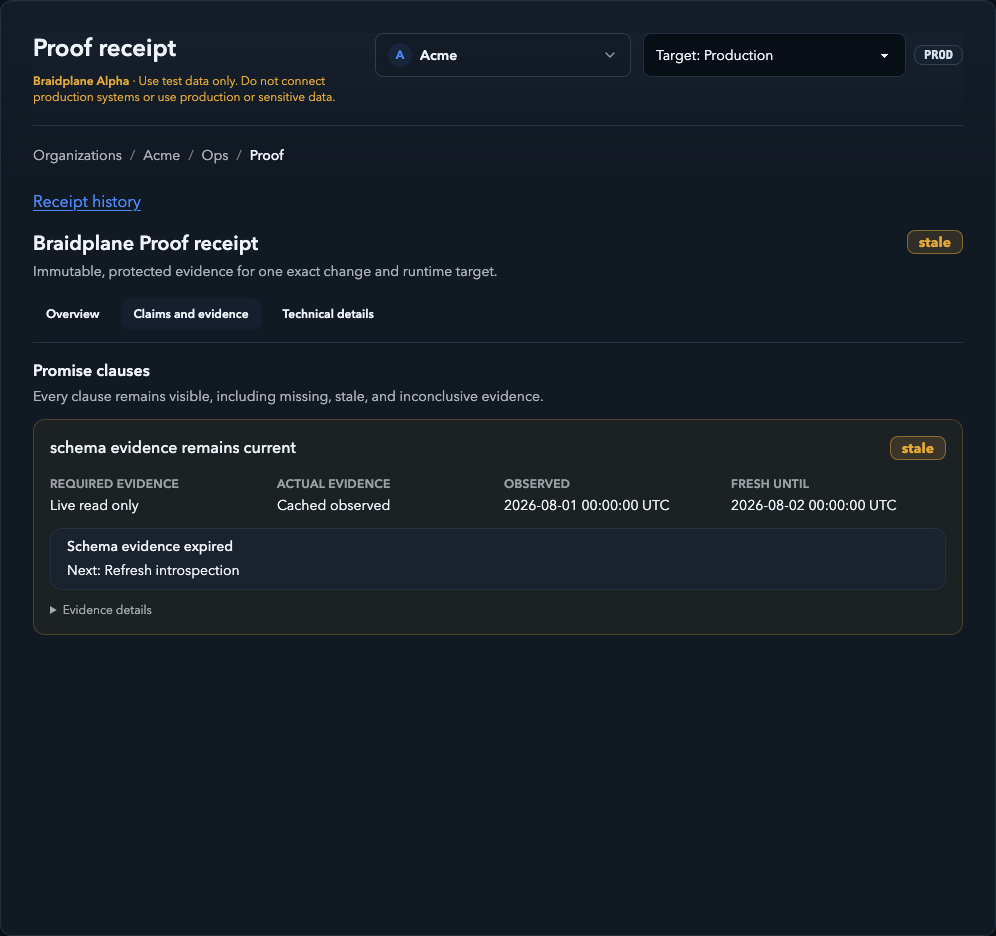Click the Braidplane Alpha warning text
The image size is (996, 936).
[x=184, y=89]
